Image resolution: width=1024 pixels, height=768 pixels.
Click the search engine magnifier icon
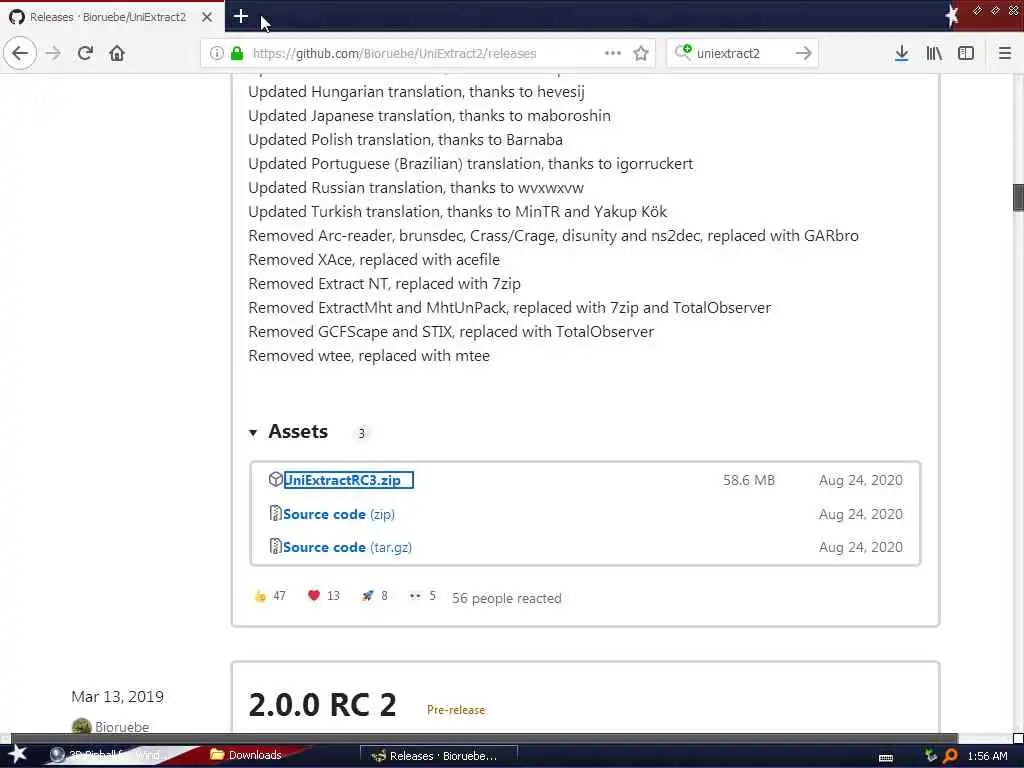682,52
